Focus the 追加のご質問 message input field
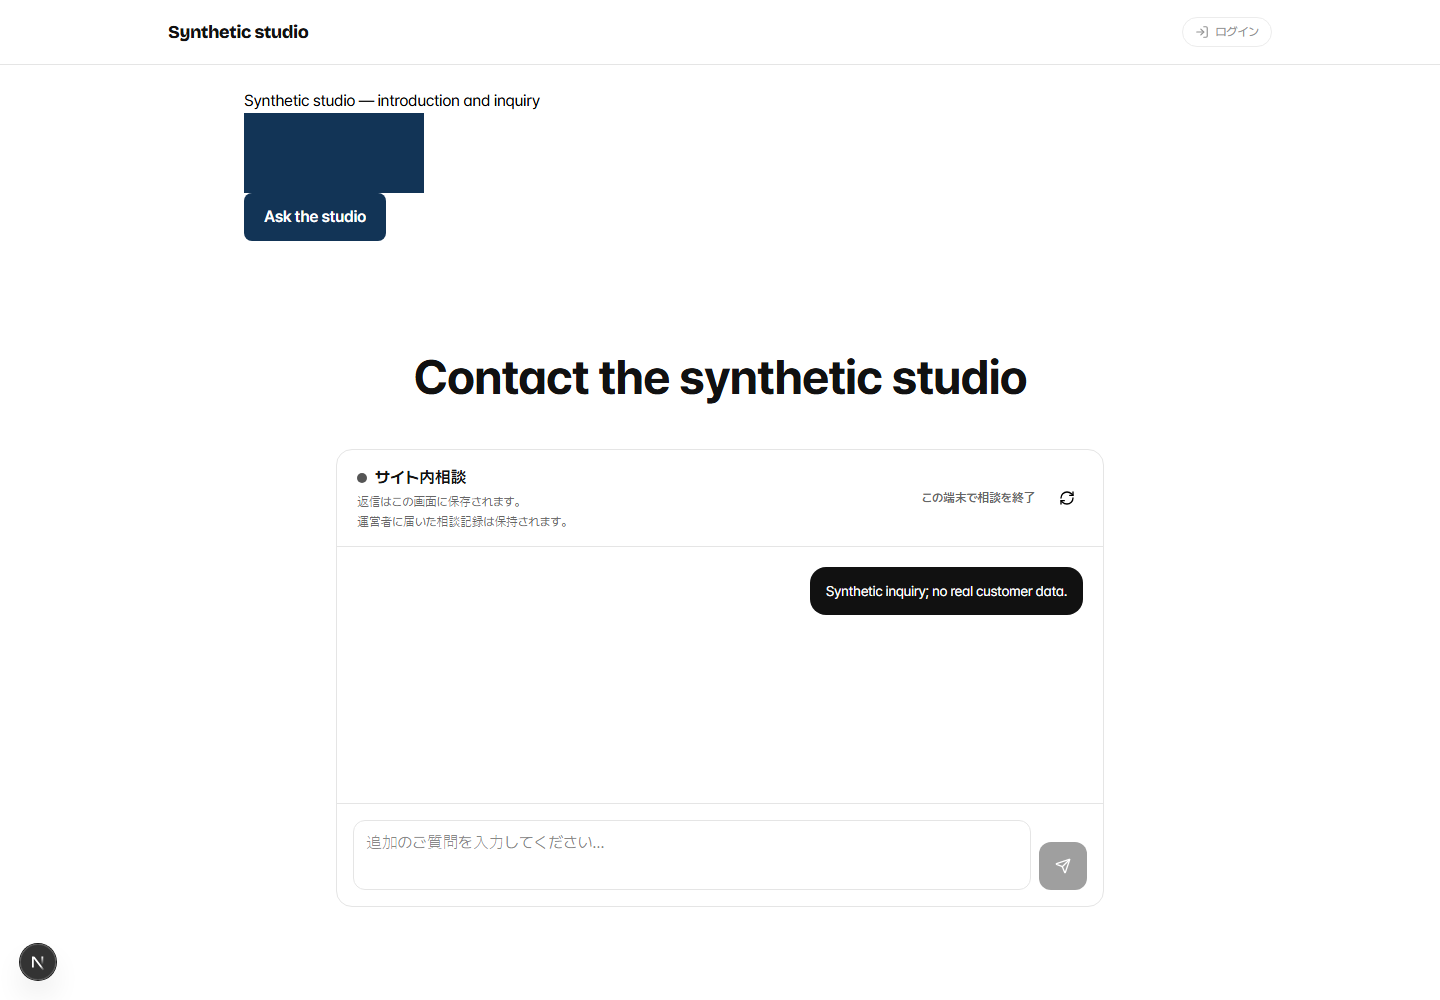Image resolution: width=1440 pixels, height=1000 pixels. 692,855
